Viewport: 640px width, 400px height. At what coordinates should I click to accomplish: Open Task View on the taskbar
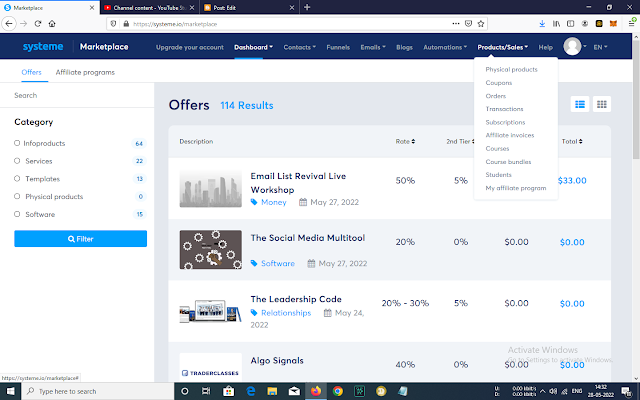[206, 391]
